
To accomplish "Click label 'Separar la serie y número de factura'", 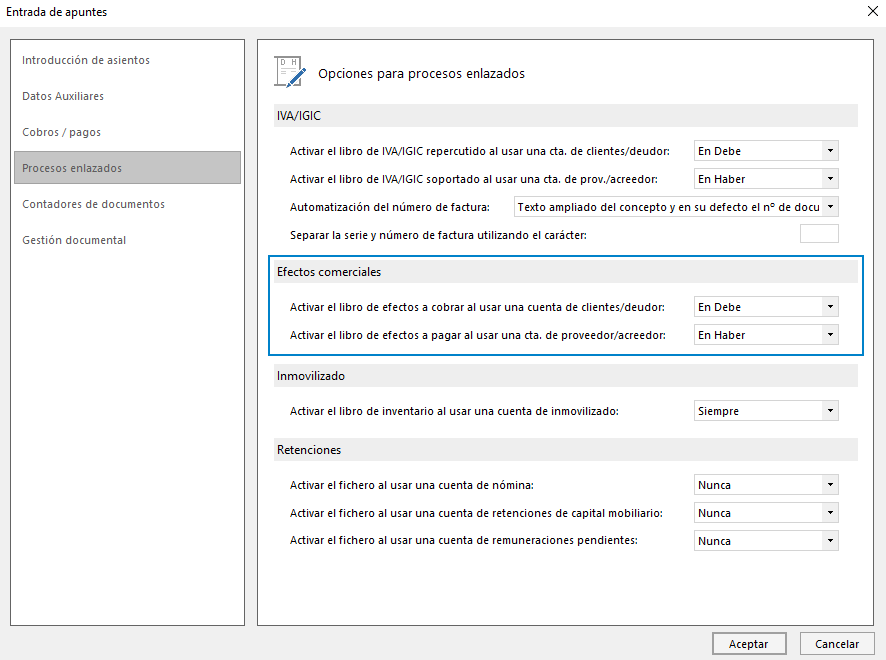I will (438, 235).
